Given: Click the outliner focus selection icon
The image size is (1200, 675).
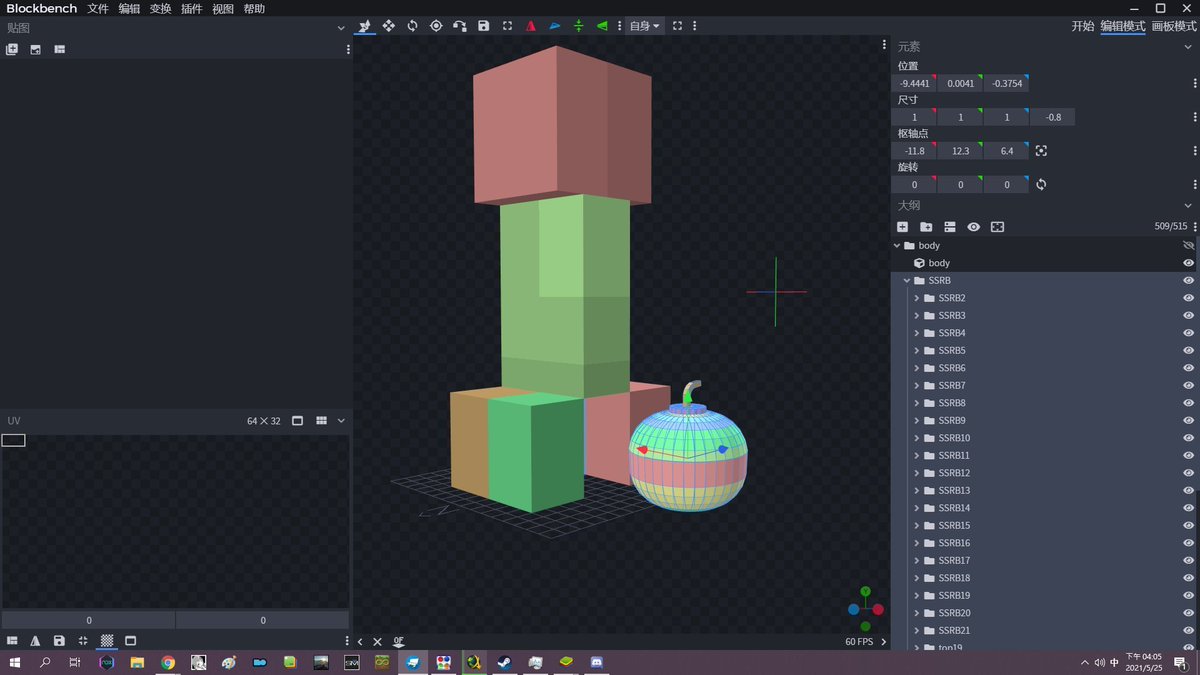Looking at the screenshot, I should (997, 227).
